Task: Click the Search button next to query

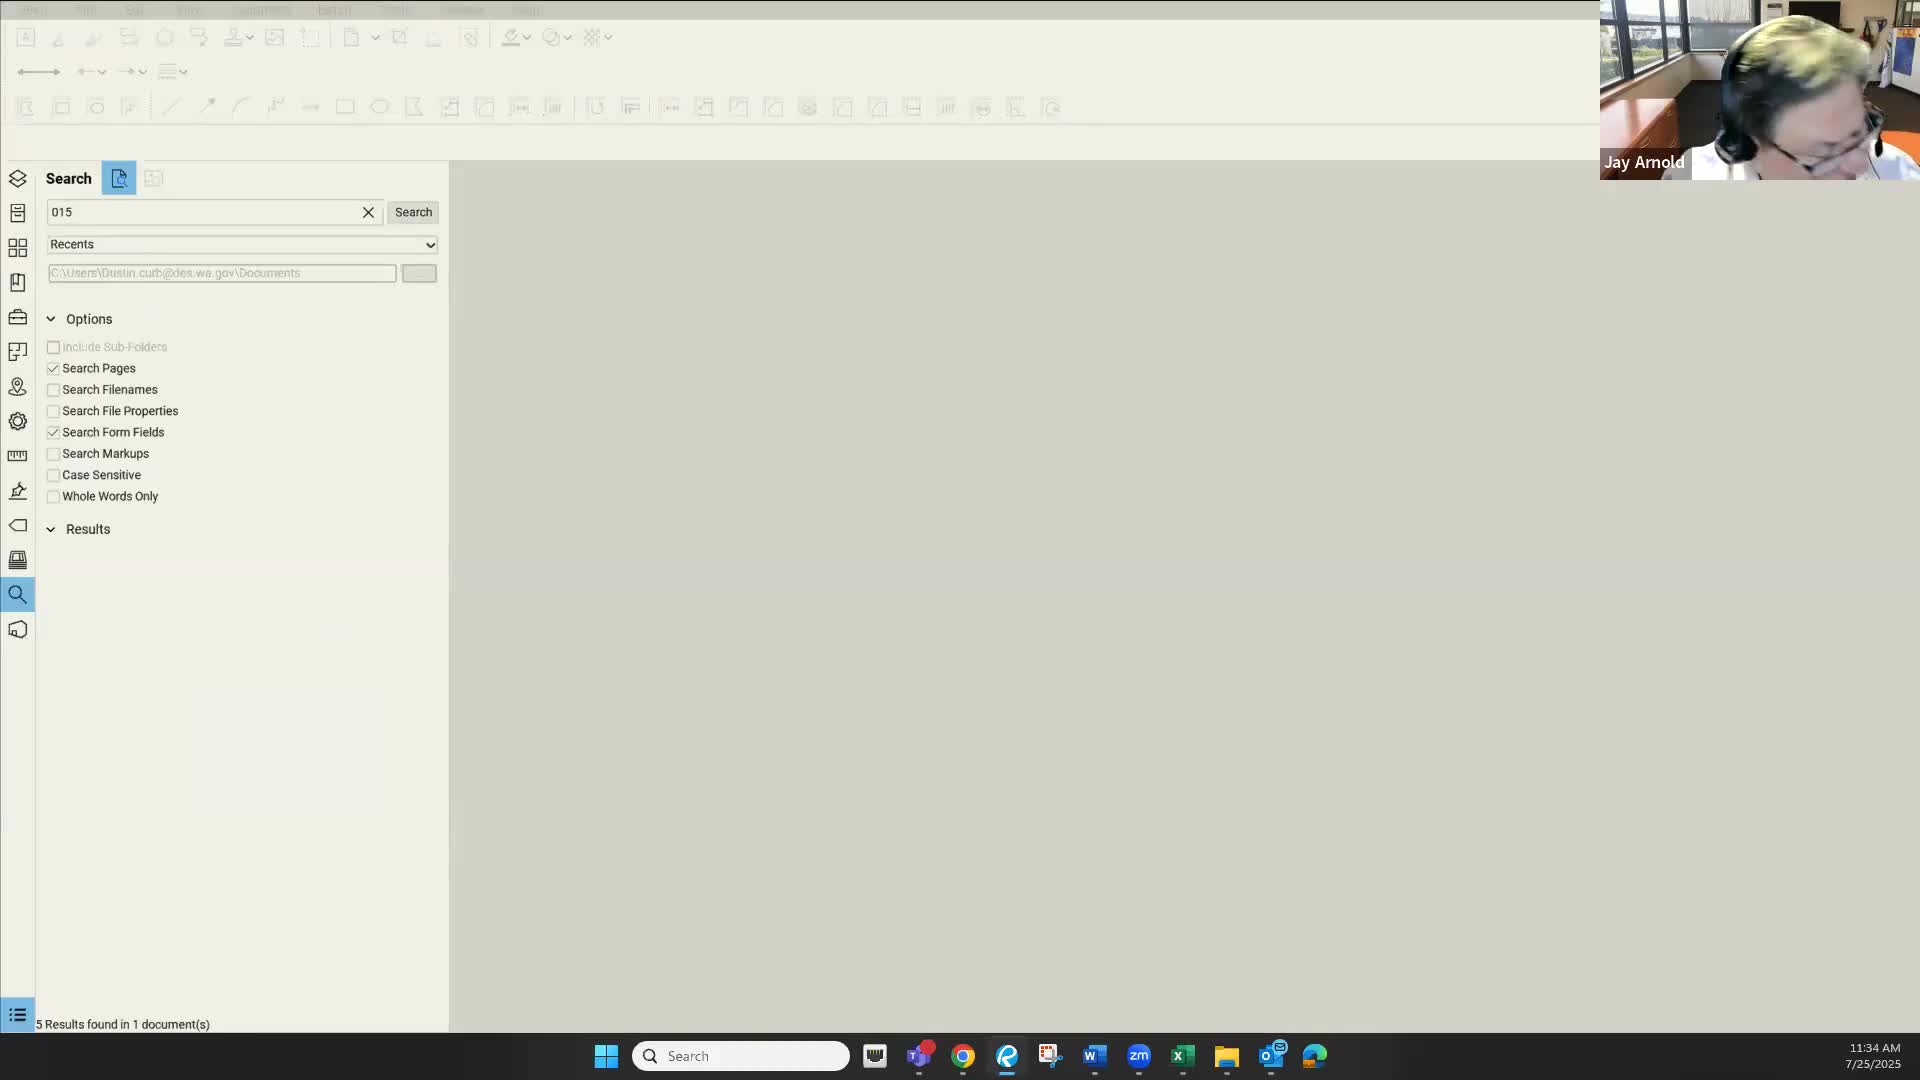Action: (x=413, y=212)
